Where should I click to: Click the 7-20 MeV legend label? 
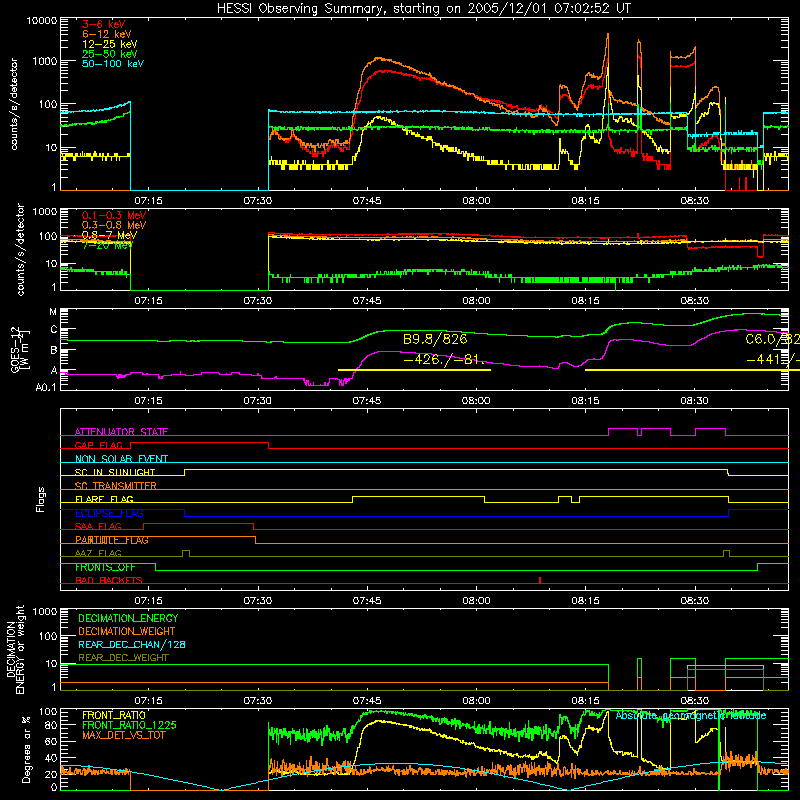pos(107,245)
